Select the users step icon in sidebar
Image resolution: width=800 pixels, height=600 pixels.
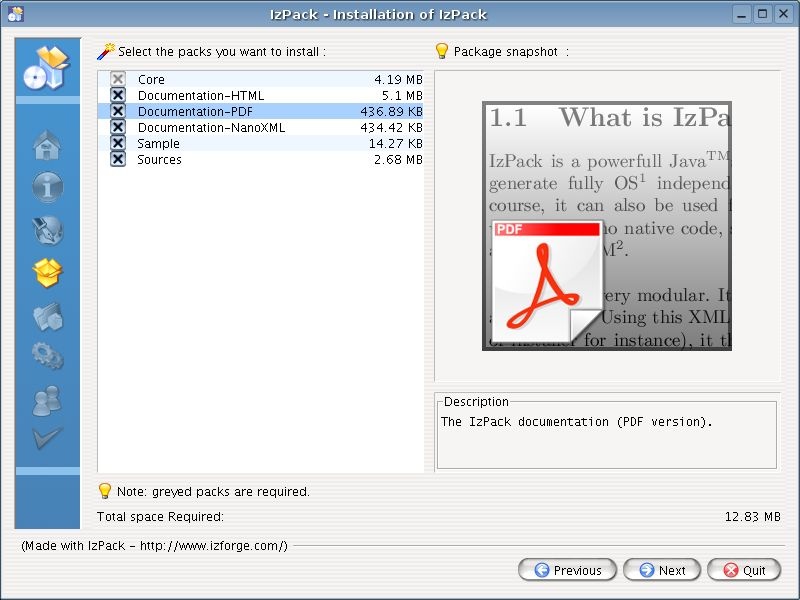[47, 399]
